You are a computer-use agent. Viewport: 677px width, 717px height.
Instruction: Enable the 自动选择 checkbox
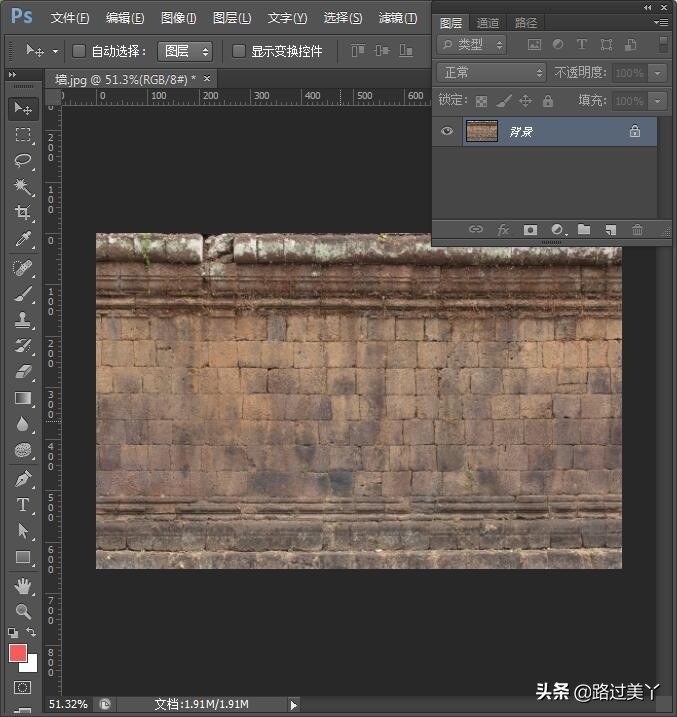pos(79,51)
